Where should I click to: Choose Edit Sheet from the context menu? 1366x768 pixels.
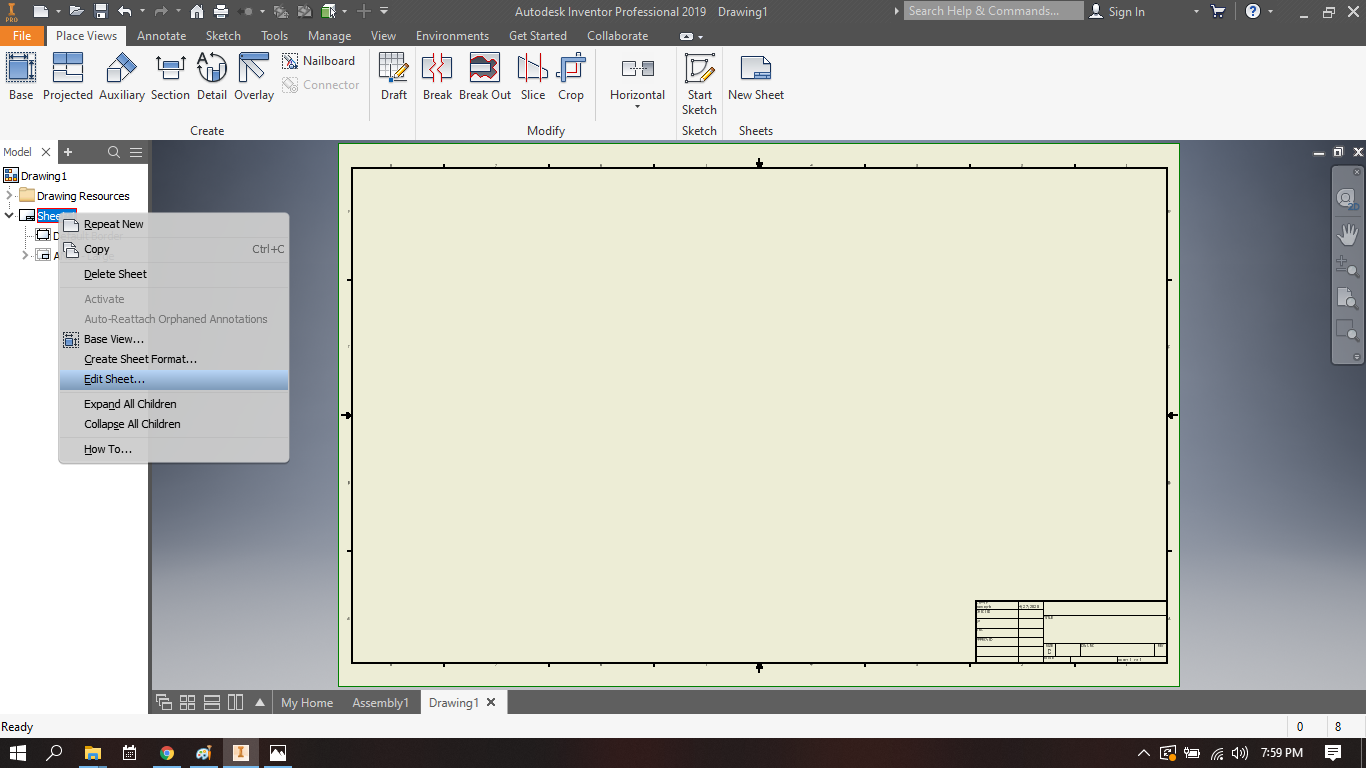click(113, 379)
